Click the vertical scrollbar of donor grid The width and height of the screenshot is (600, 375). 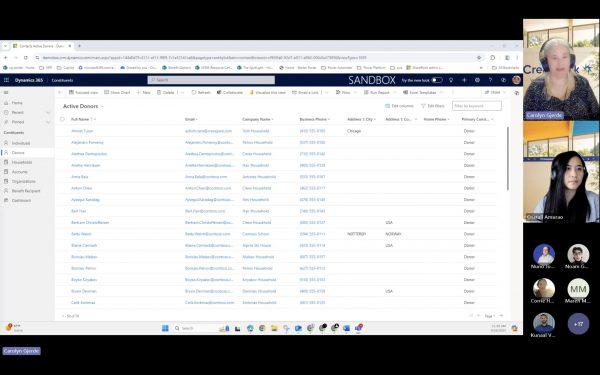coord(508,158)
